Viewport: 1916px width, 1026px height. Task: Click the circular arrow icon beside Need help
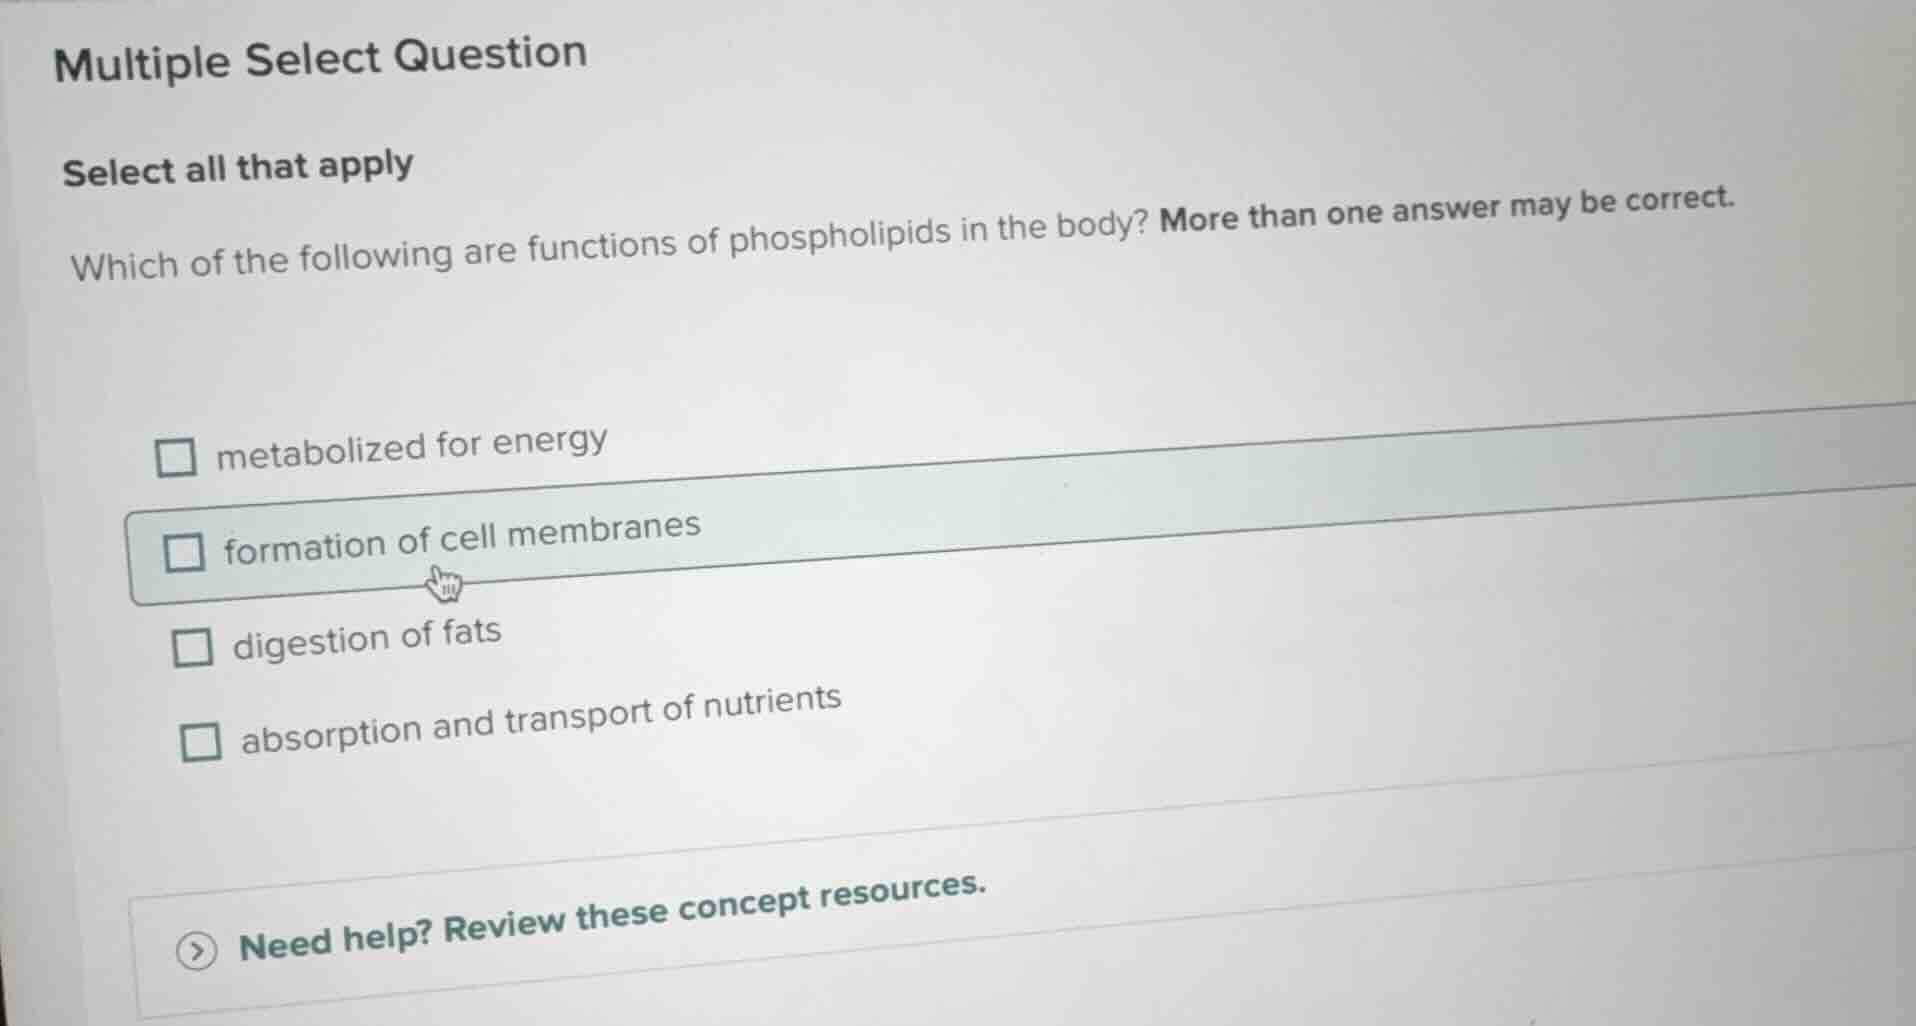pyautogui.click(x=197, y=951)
